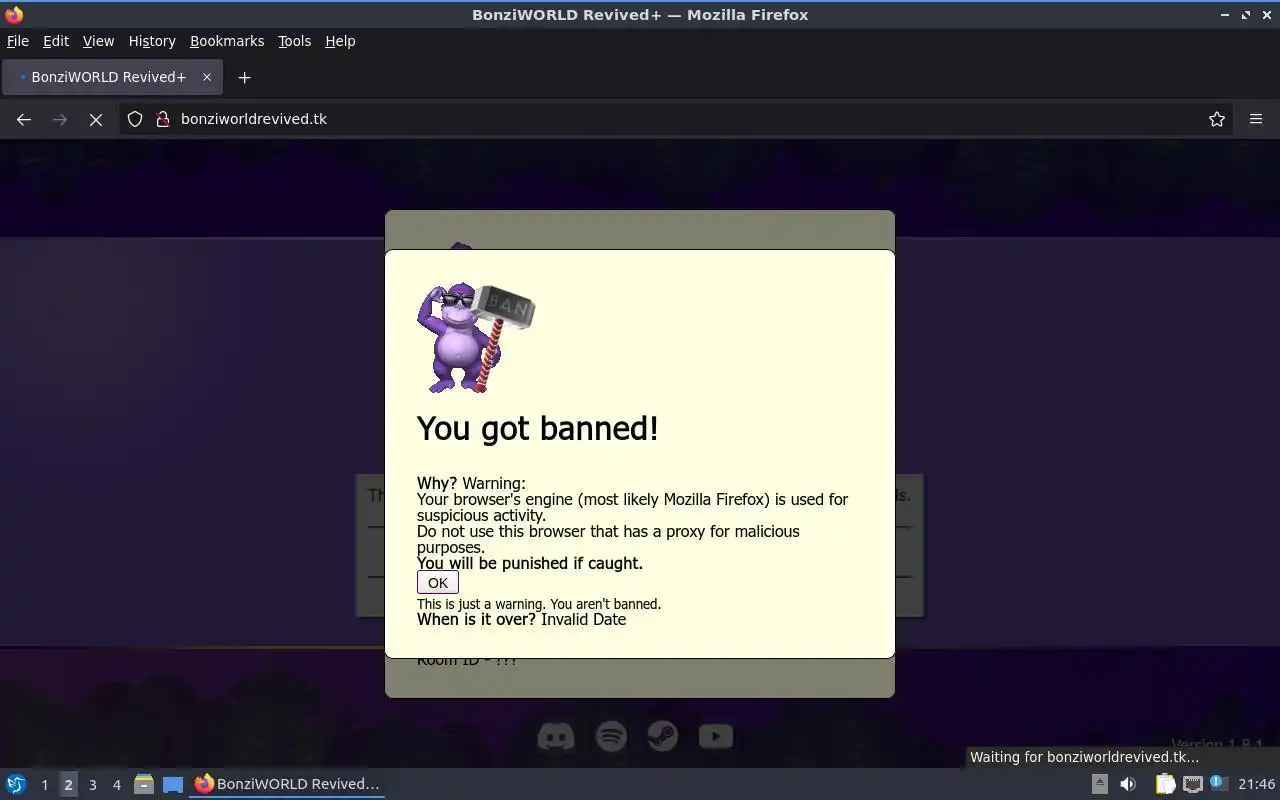The height and width of the screenshot is (800, 1280).
Task: Open the file manager drawer icon in taskbar
Action: point(144,784)
